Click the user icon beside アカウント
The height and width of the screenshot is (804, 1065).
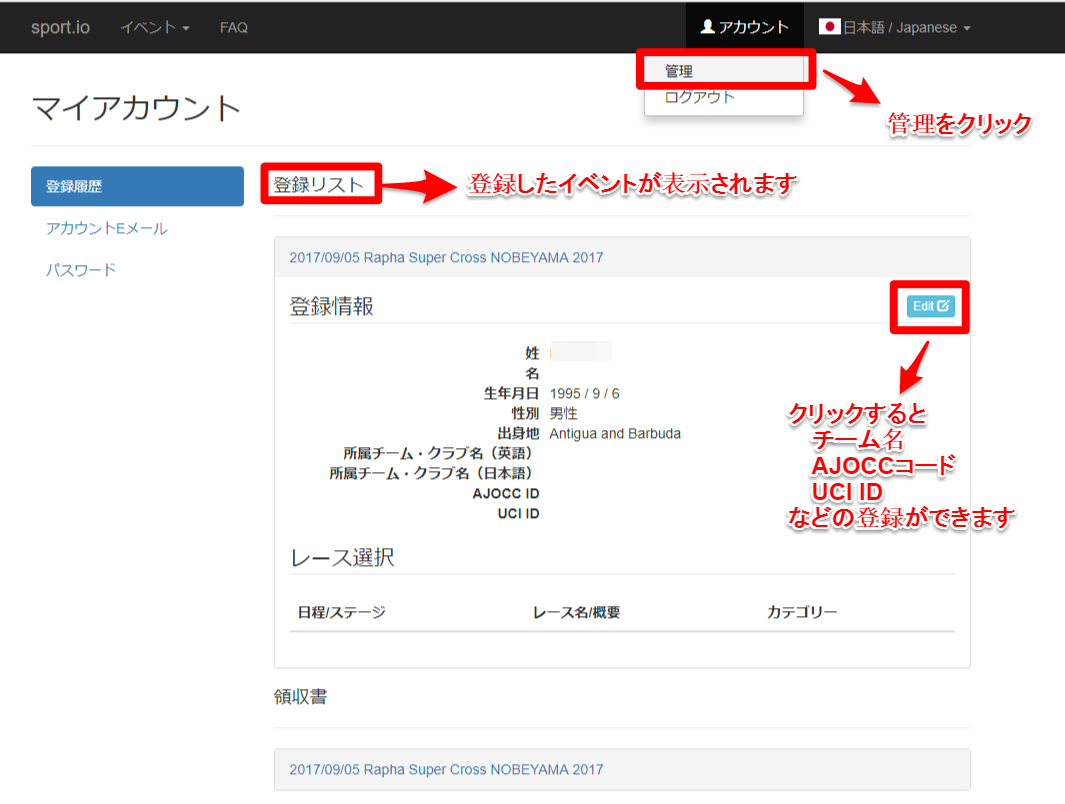click(708, 28)
